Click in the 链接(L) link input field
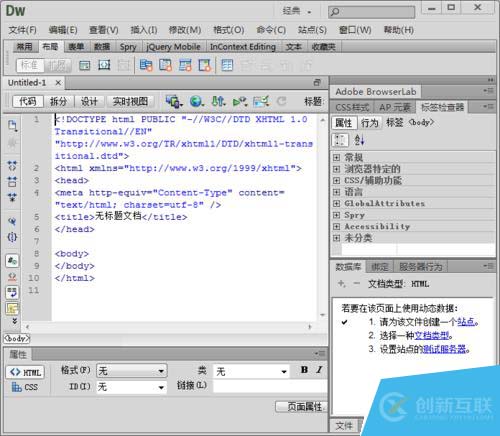This screenshot has height=436, width=500. coord(270,386)
